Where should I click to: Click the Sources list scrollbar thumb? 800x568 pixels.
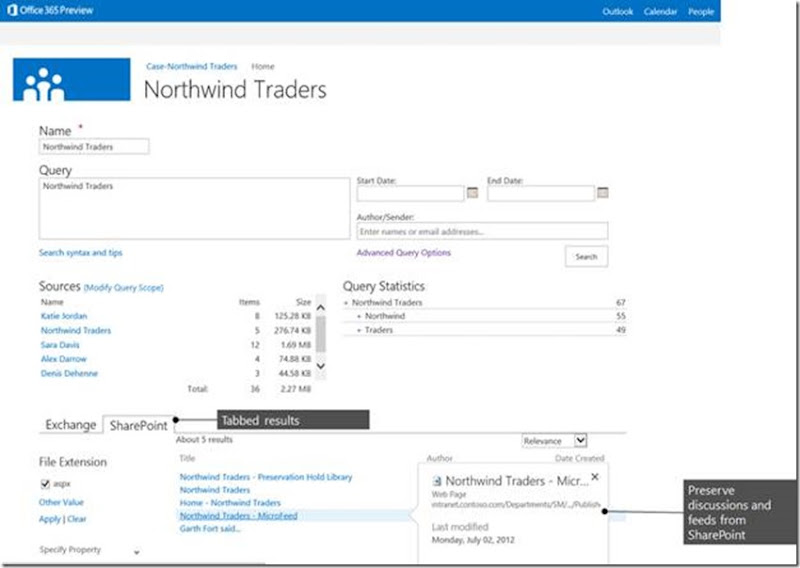[320, 334]
